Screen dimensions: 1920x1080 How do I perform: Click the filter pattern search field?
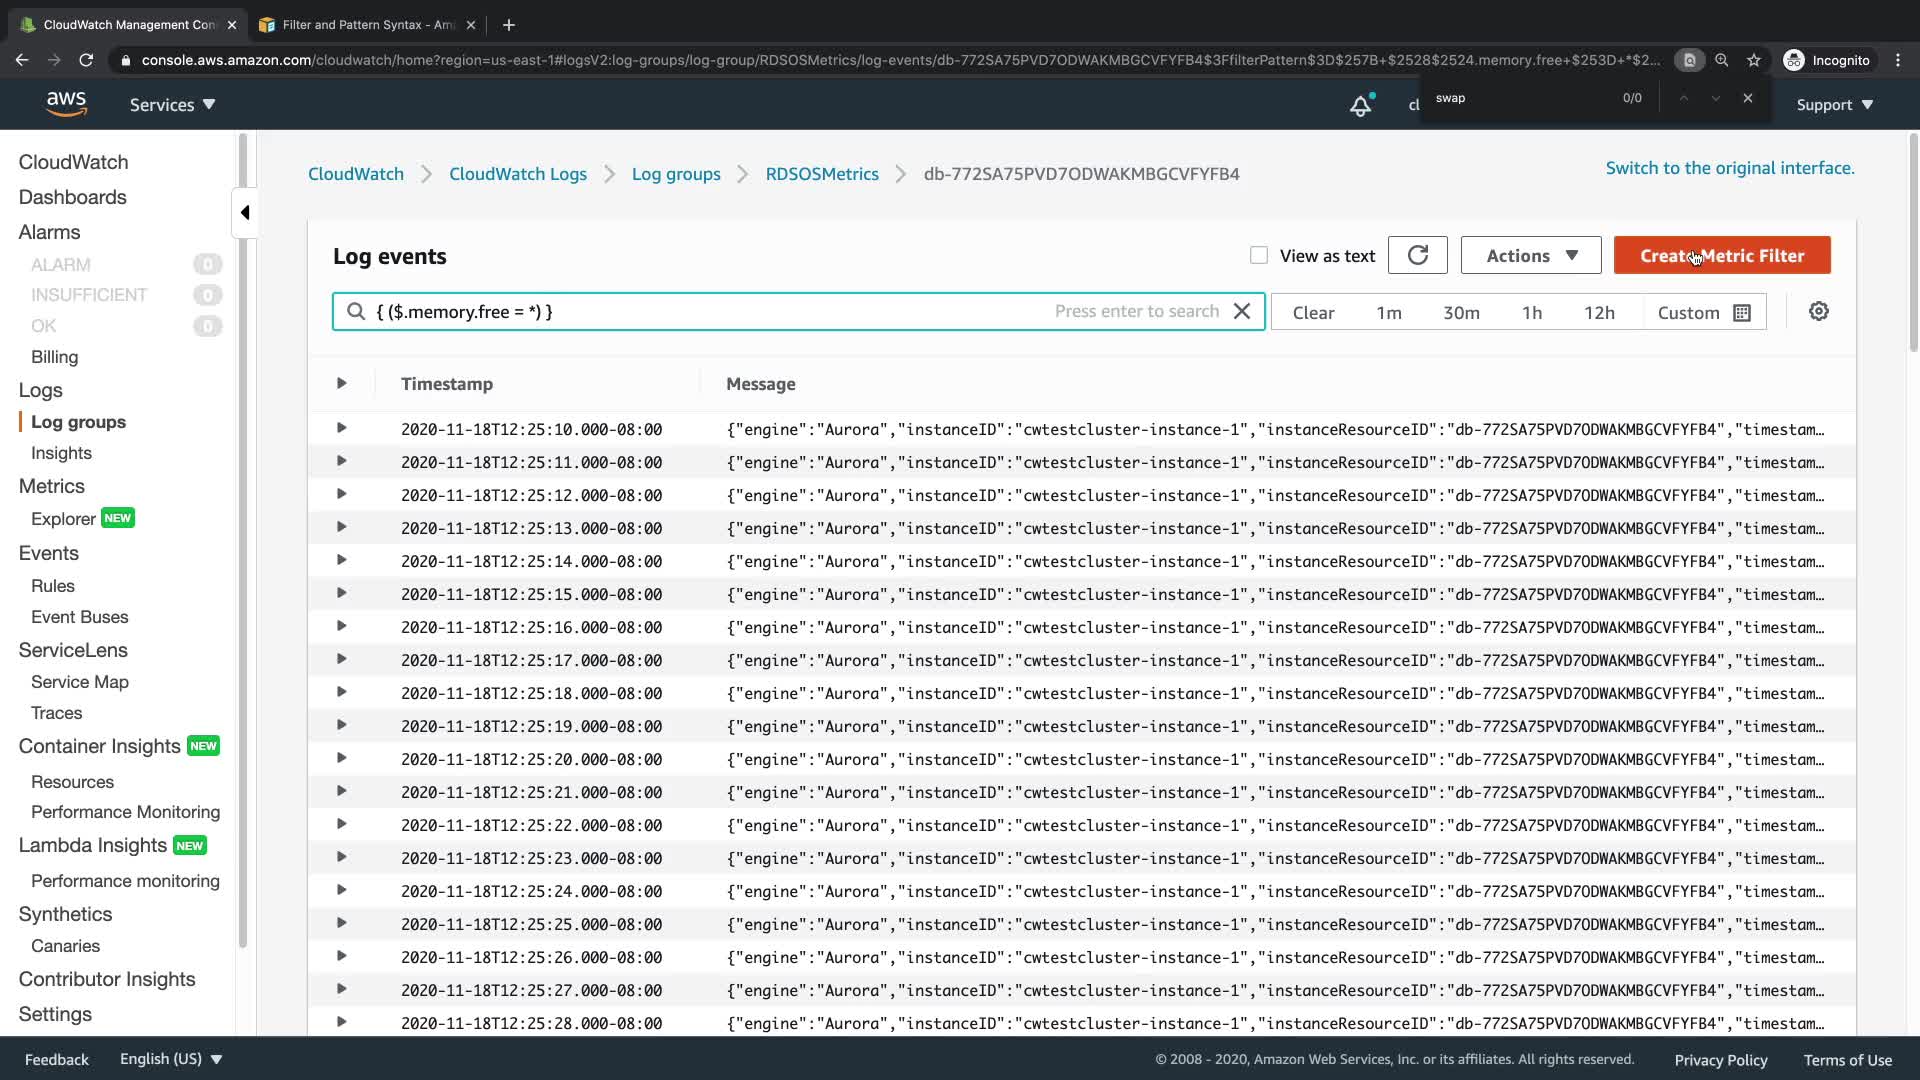pyautogui.click(x=700, y=312)
